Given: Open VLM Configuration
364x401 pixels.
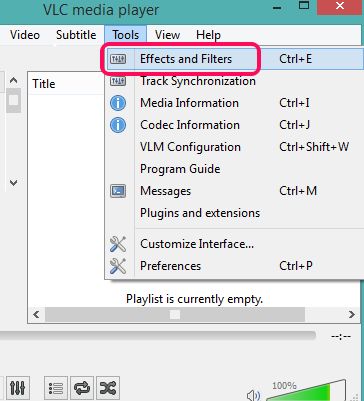Looking at the screenshot, I should coord(235,147).
